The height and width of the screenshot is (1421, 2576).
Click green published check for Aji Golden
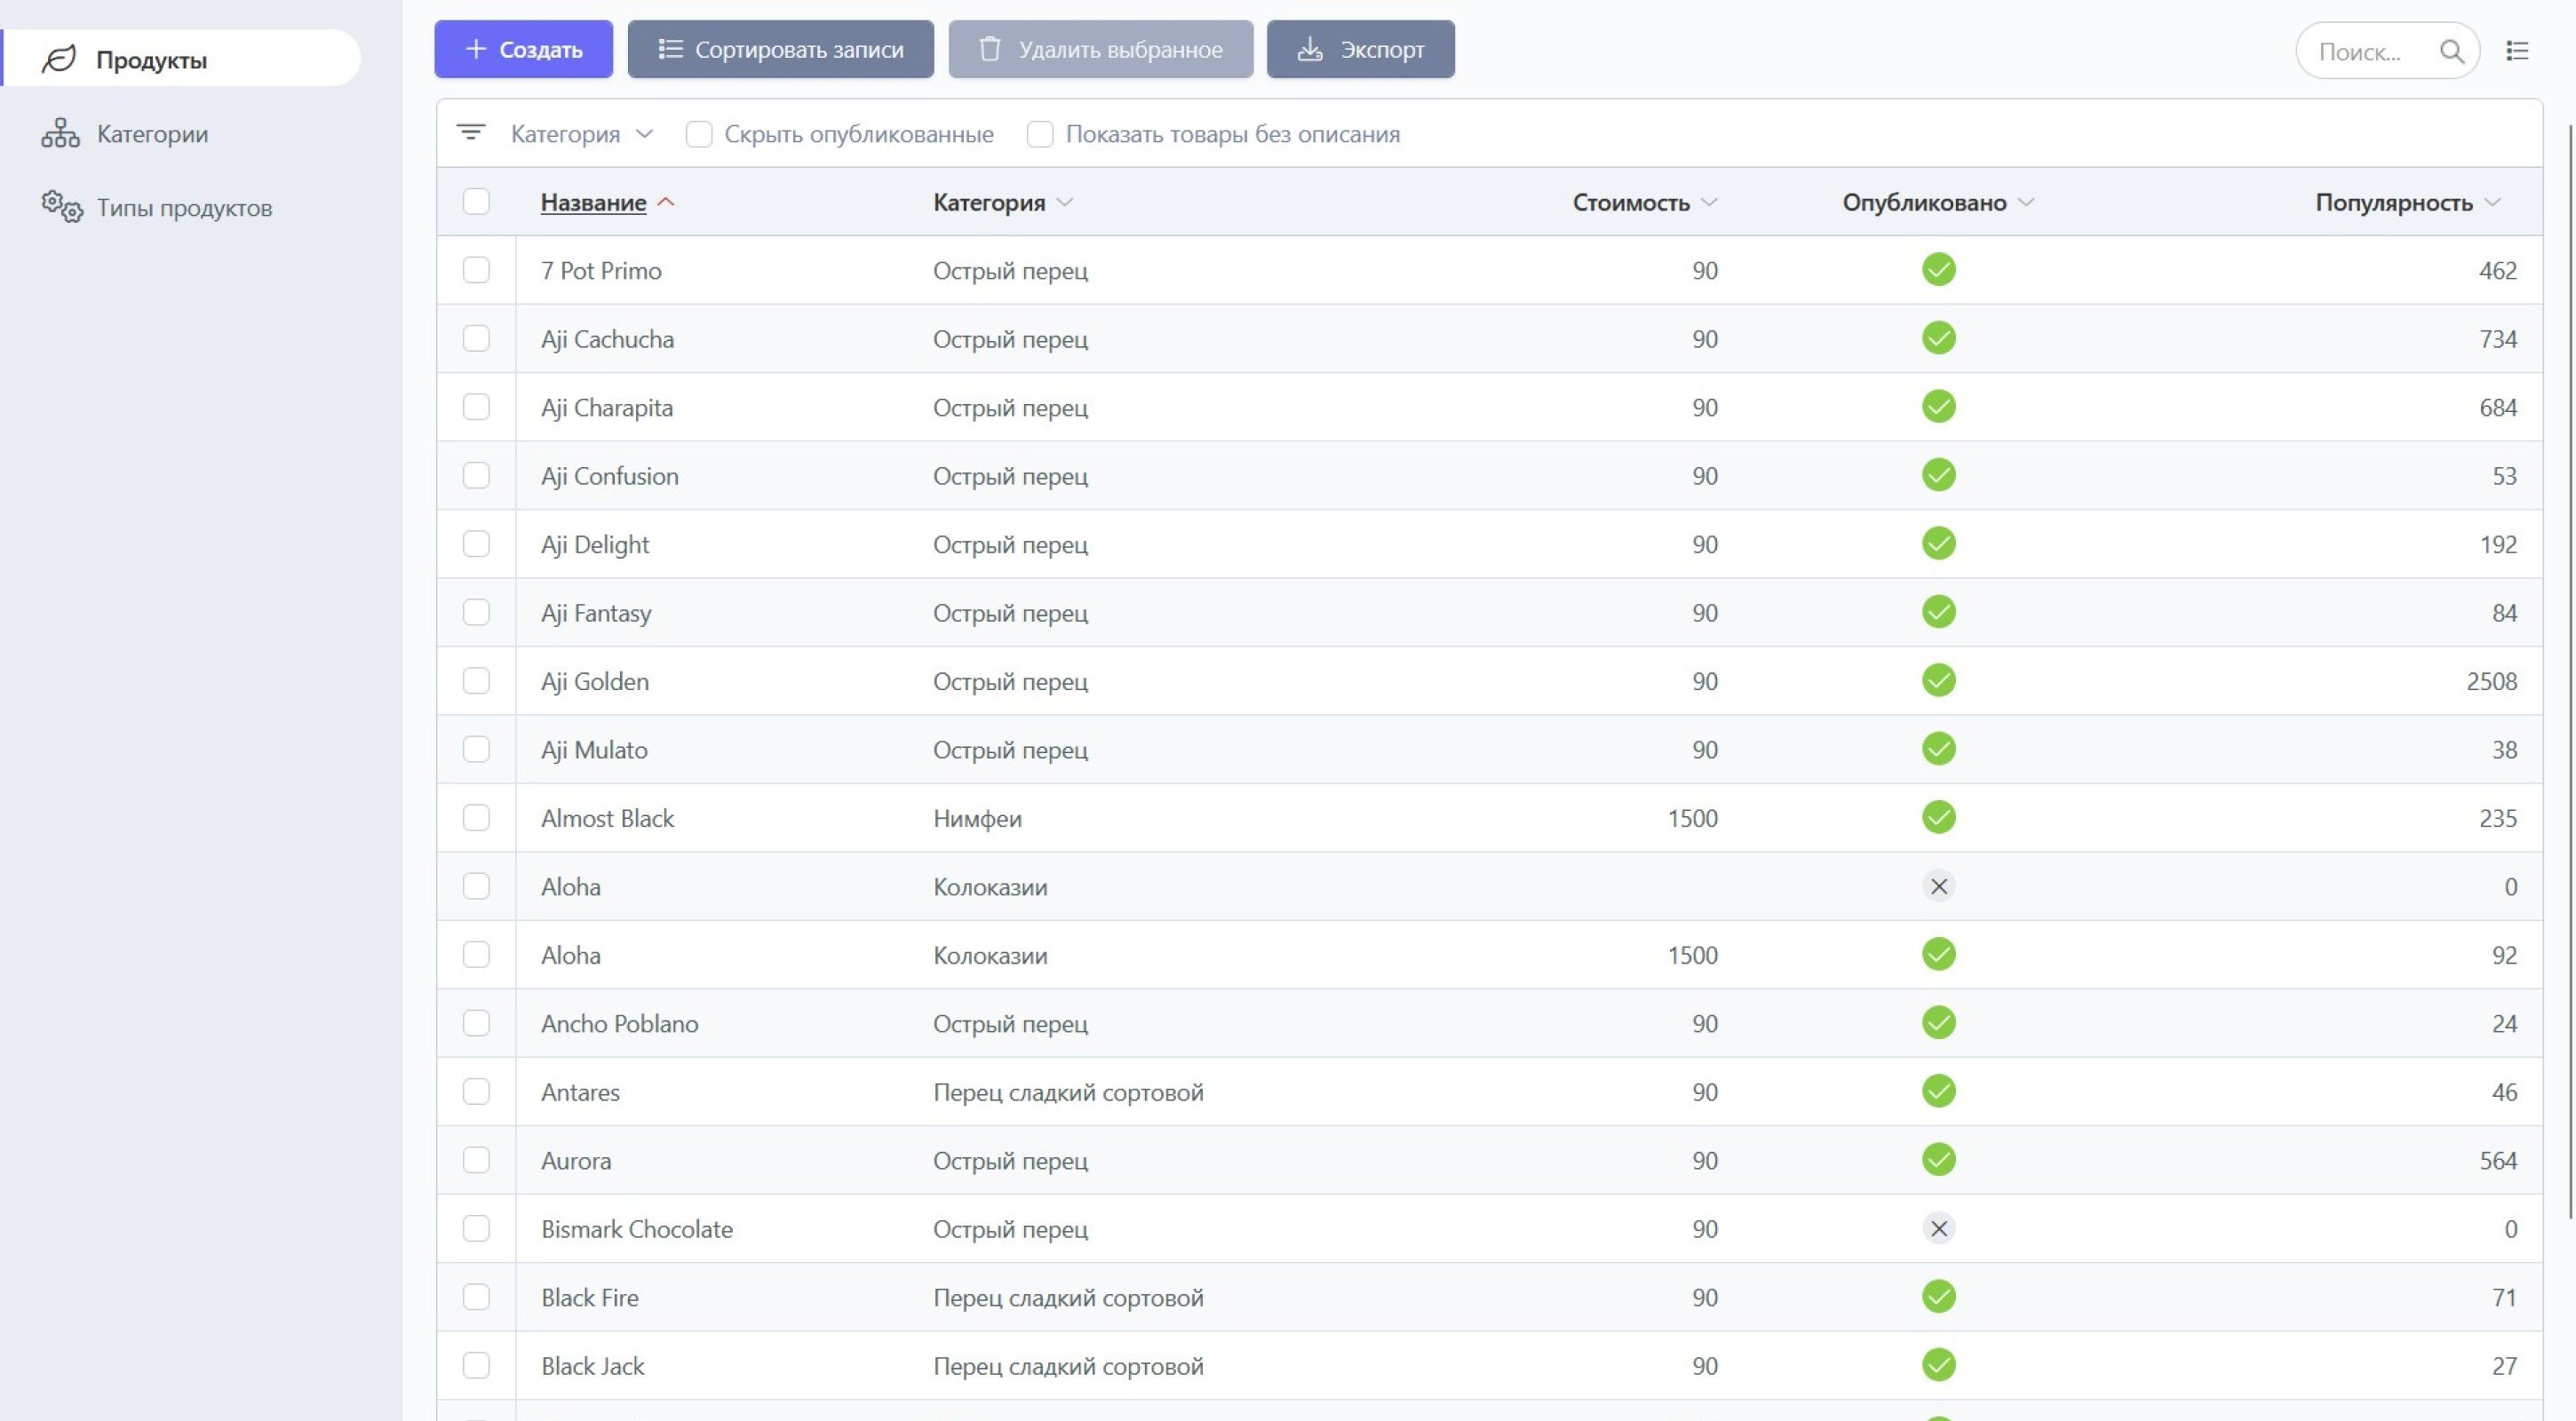coord(1938,681)
